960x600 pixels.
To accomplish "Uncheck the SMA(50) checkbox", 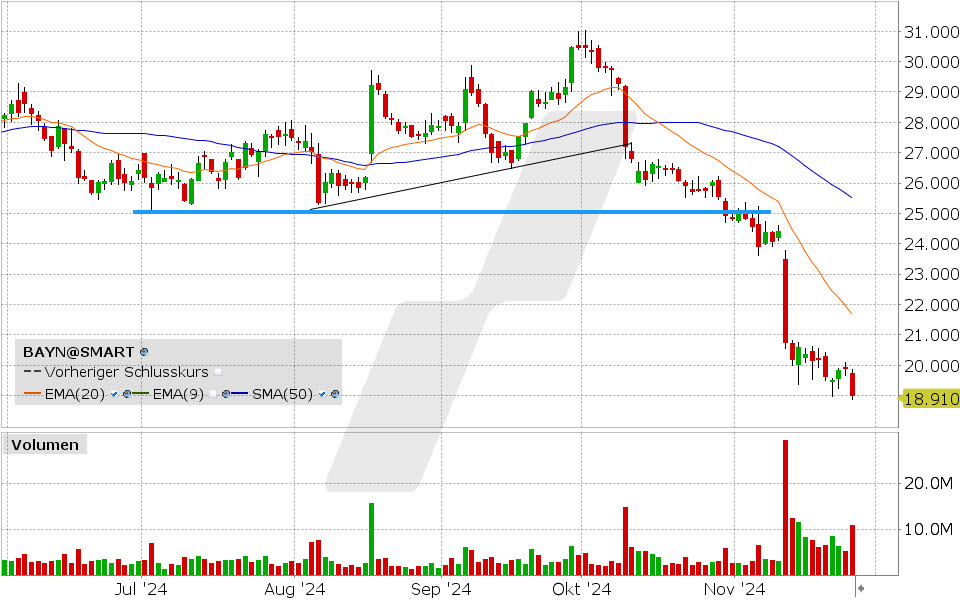I will pos(322,394).
